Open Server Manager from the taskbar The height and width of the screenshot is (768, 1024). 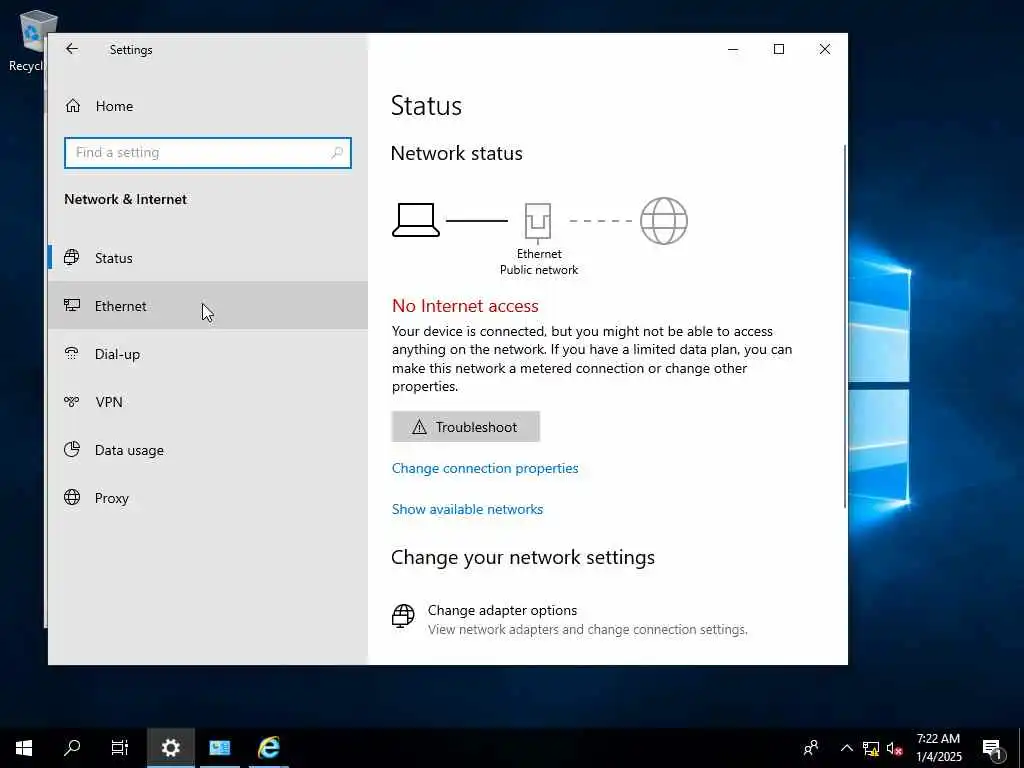tap(219, 748)
